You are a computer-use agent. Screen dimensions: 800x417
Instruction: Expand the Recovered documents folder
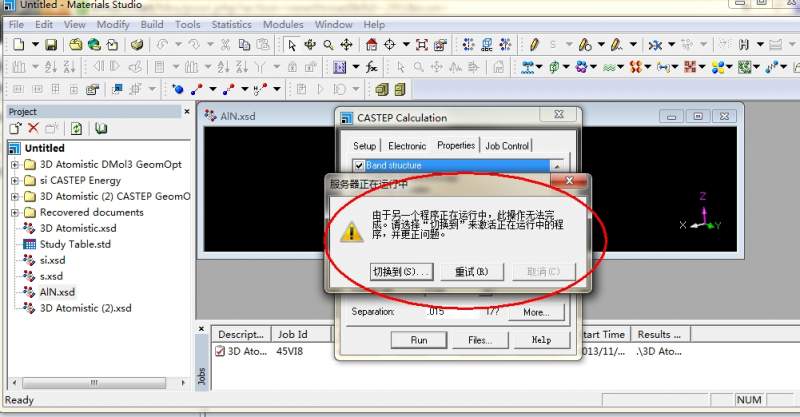click(15, 212)
